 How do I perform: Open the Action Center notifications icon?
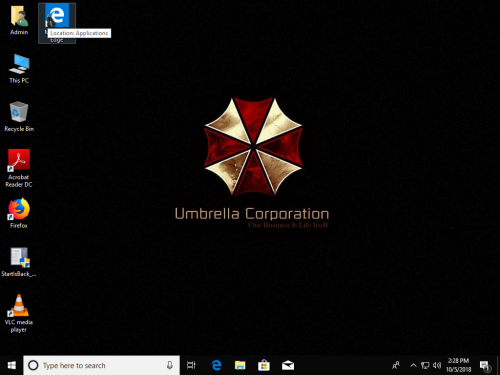pyautogui.click(x=485, y=366)
